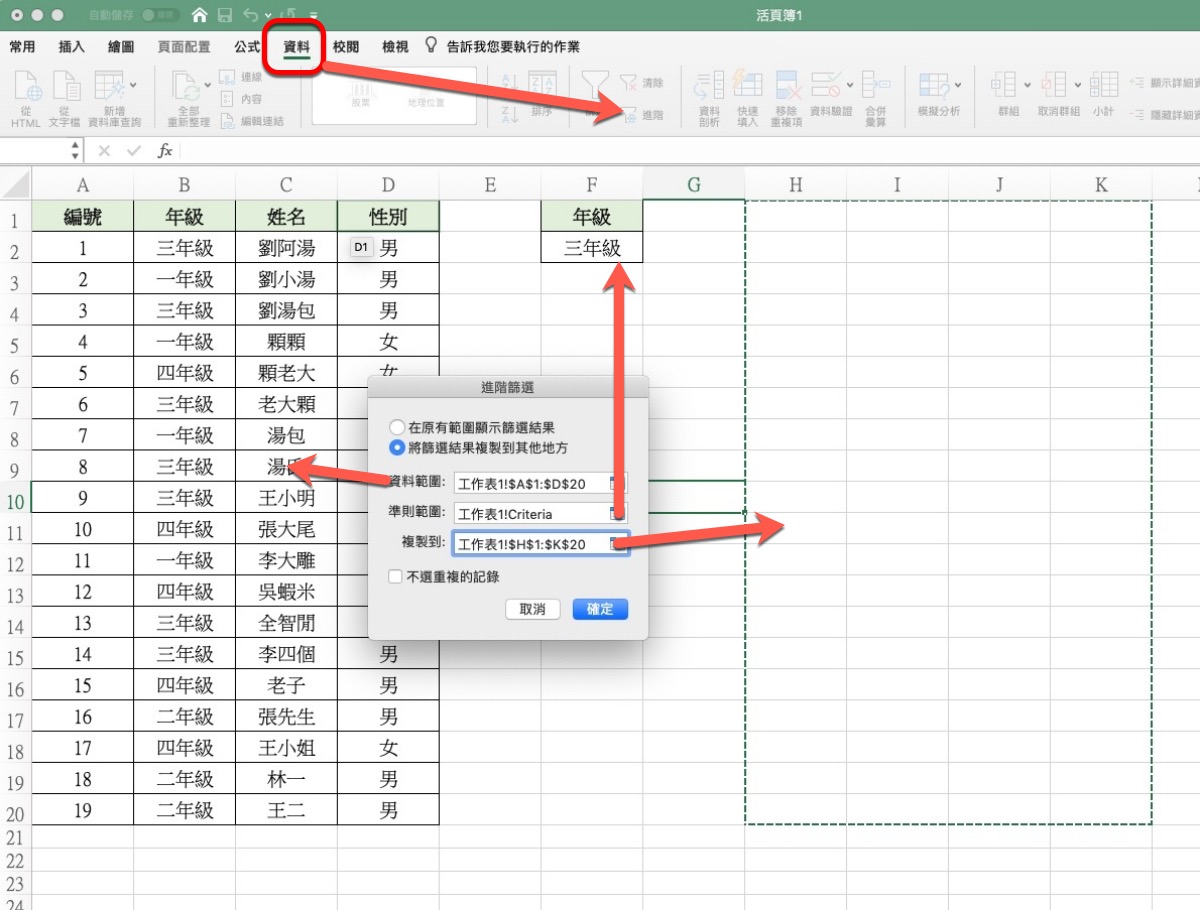Switch to the 校閱 ribbon tab
This screenshot has width=1200, height=910.
point(346,47)
